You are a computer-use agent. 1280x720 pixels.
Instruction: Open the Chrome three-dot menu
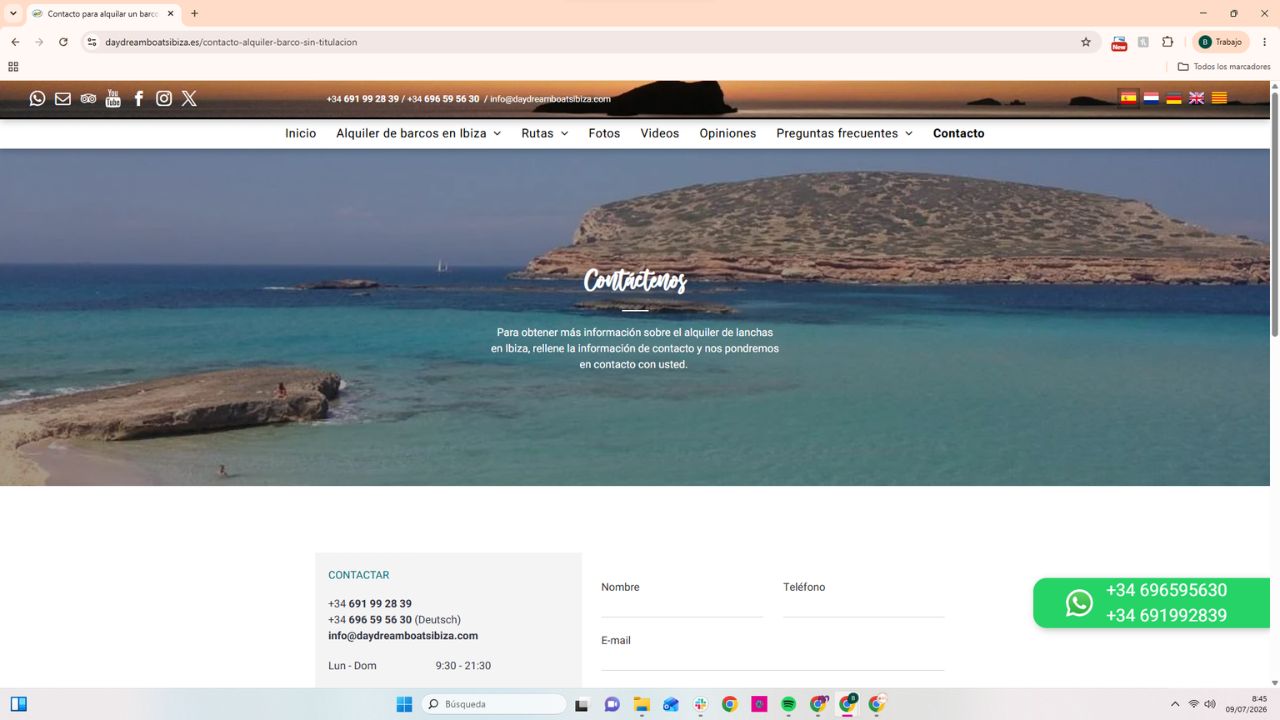1265,42
